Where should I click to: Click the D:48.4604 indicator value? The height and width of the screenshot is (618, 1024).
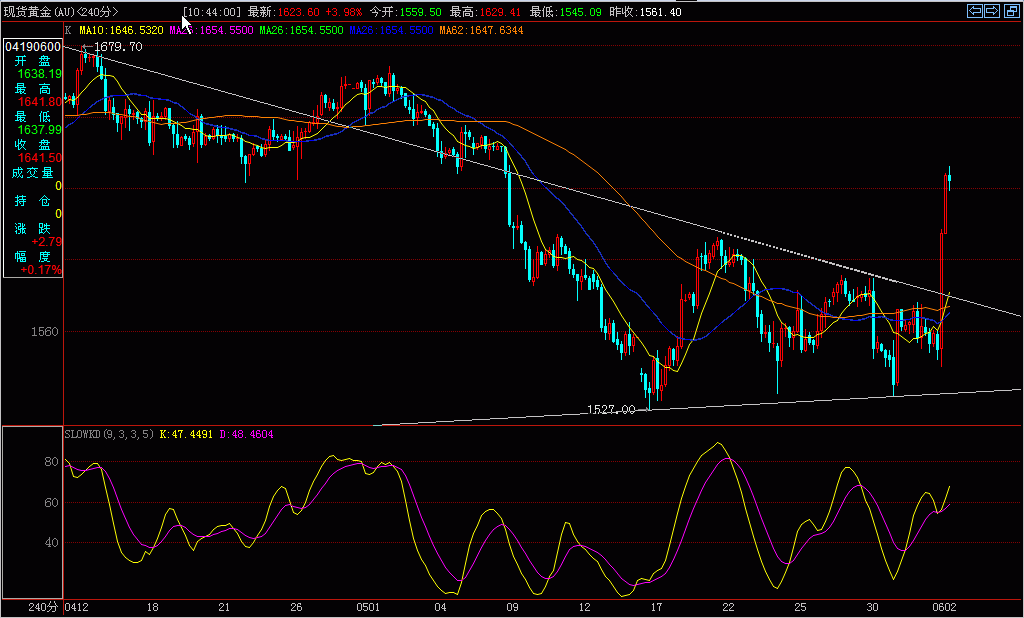pos(246,434)
